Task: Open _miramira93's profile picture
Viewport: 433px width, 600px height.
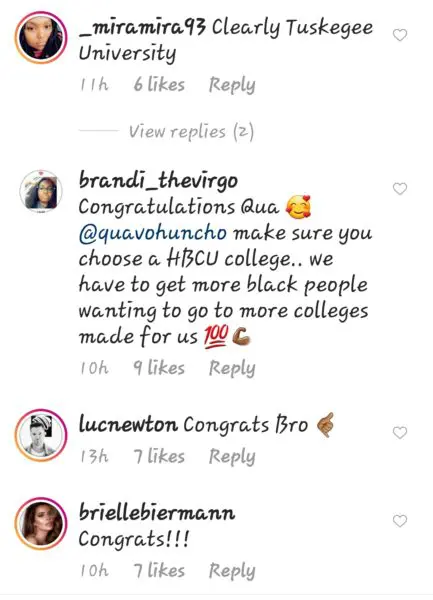Action: pyautogui.click(x=41, y=38)
